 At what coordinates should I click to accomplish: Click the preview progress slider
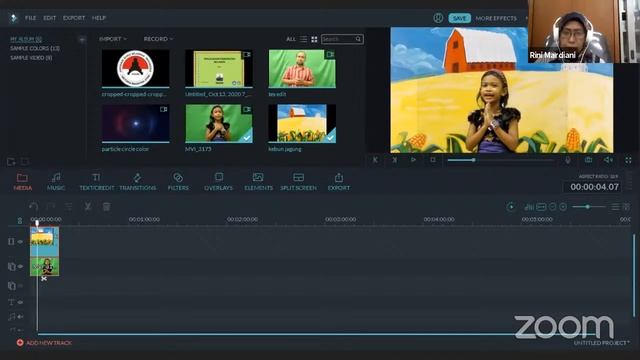coord(500,160)
